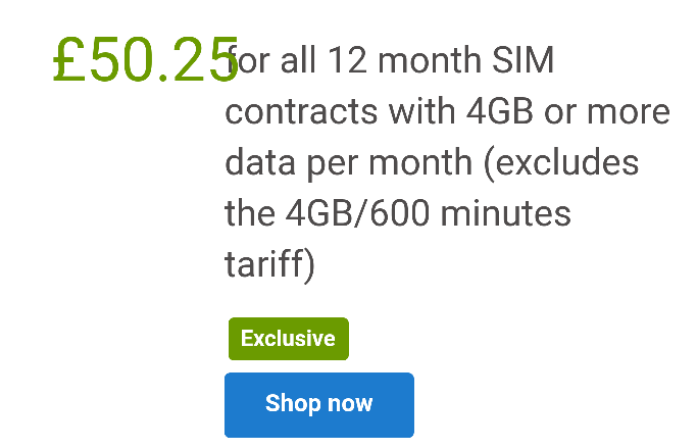Click the word 'contracts' in description
The image size is (700, 441).
tap(302, 112)
